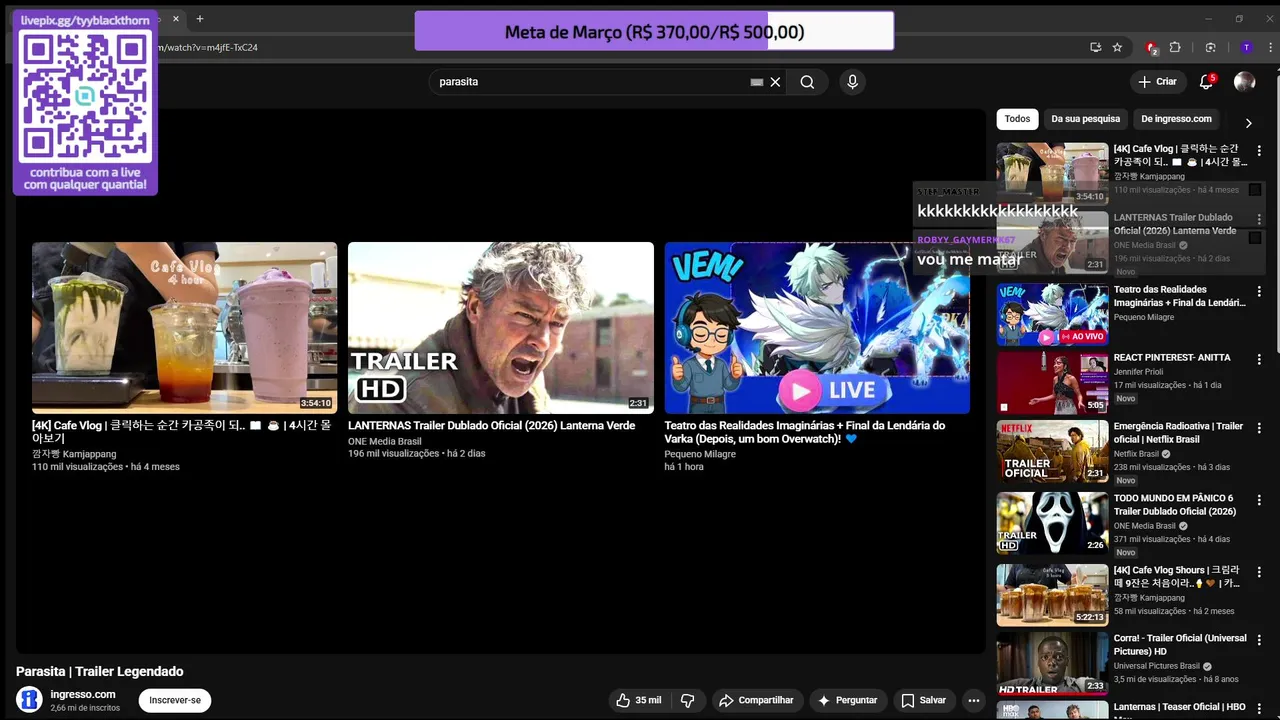Open the browser Extensions puzzle icon
This screenshot has height=720, width=1280.
[1175, 47]
